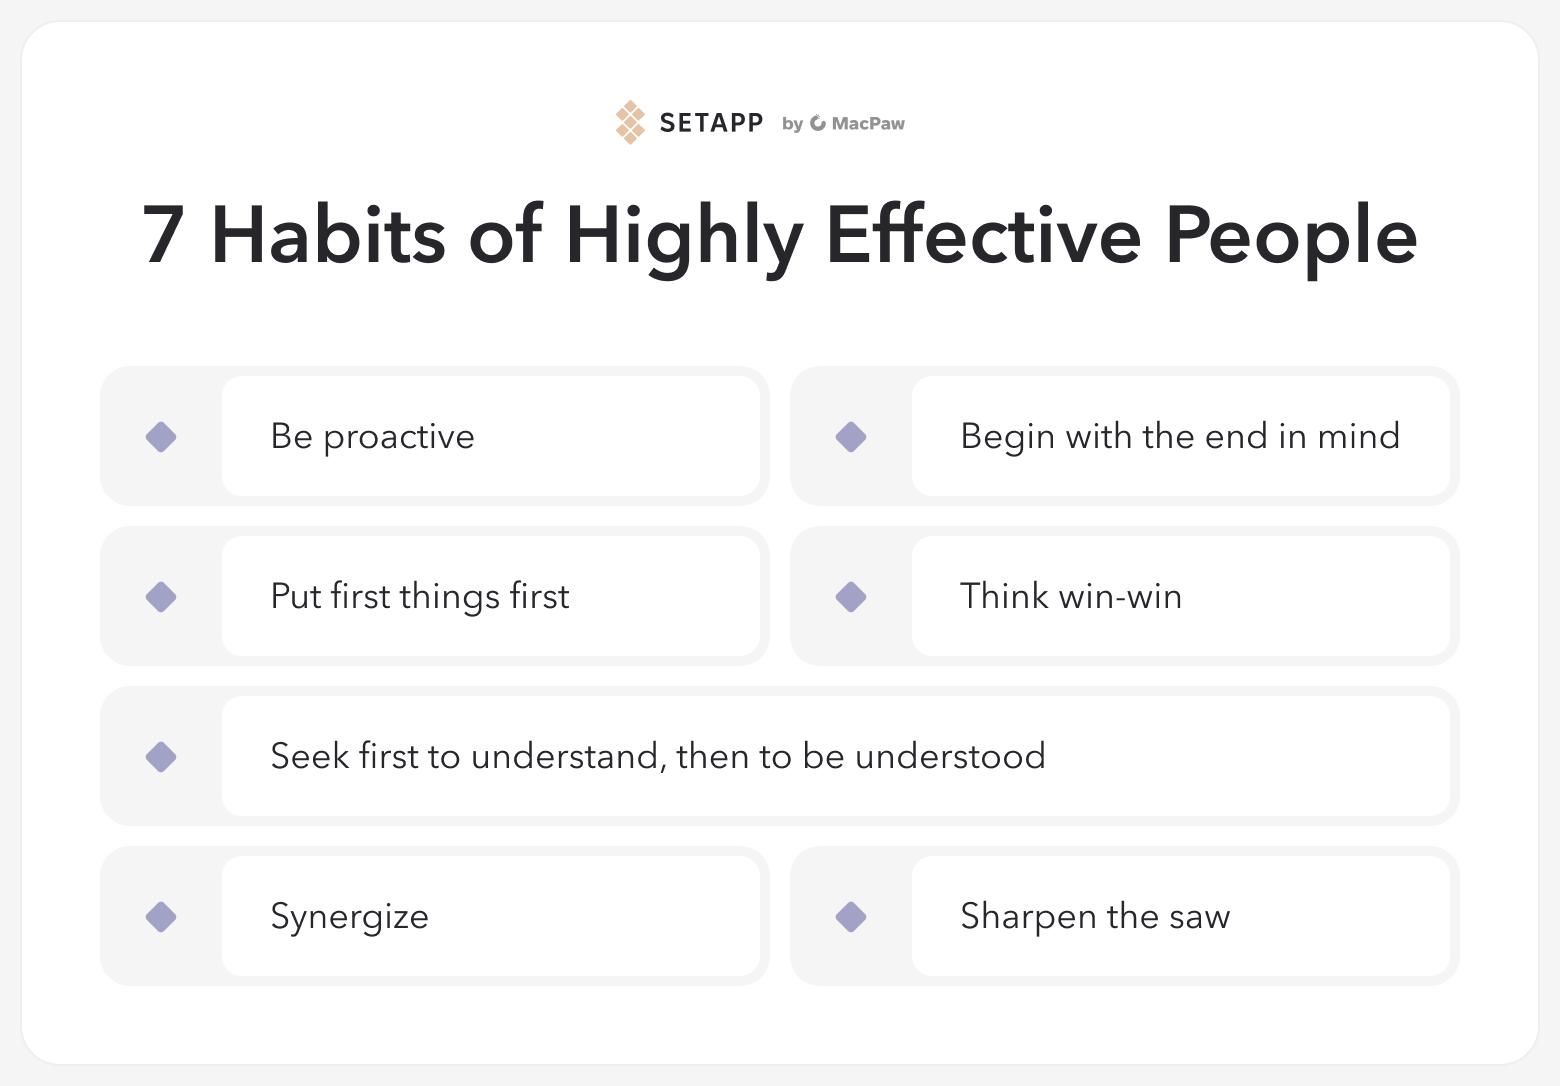Select the Begin with the end in mind card
The image size is (1560, 1086).
click(x=1180, y=436)
